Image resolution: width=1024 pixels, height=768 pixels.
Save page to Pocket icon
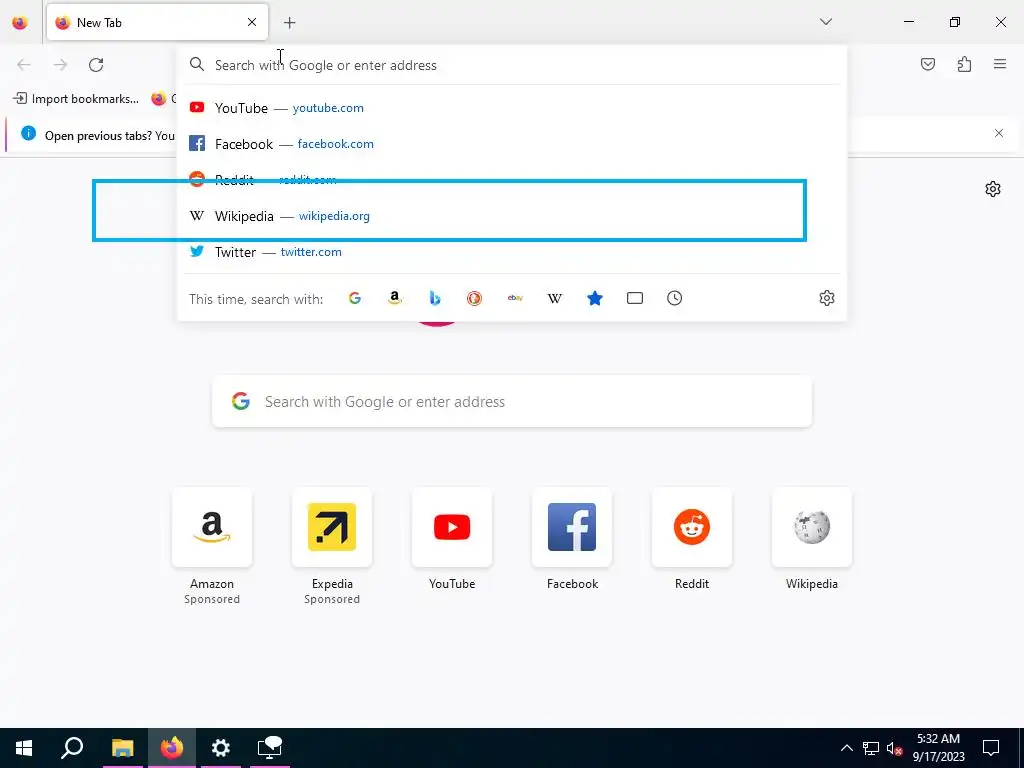pos(927,64)
